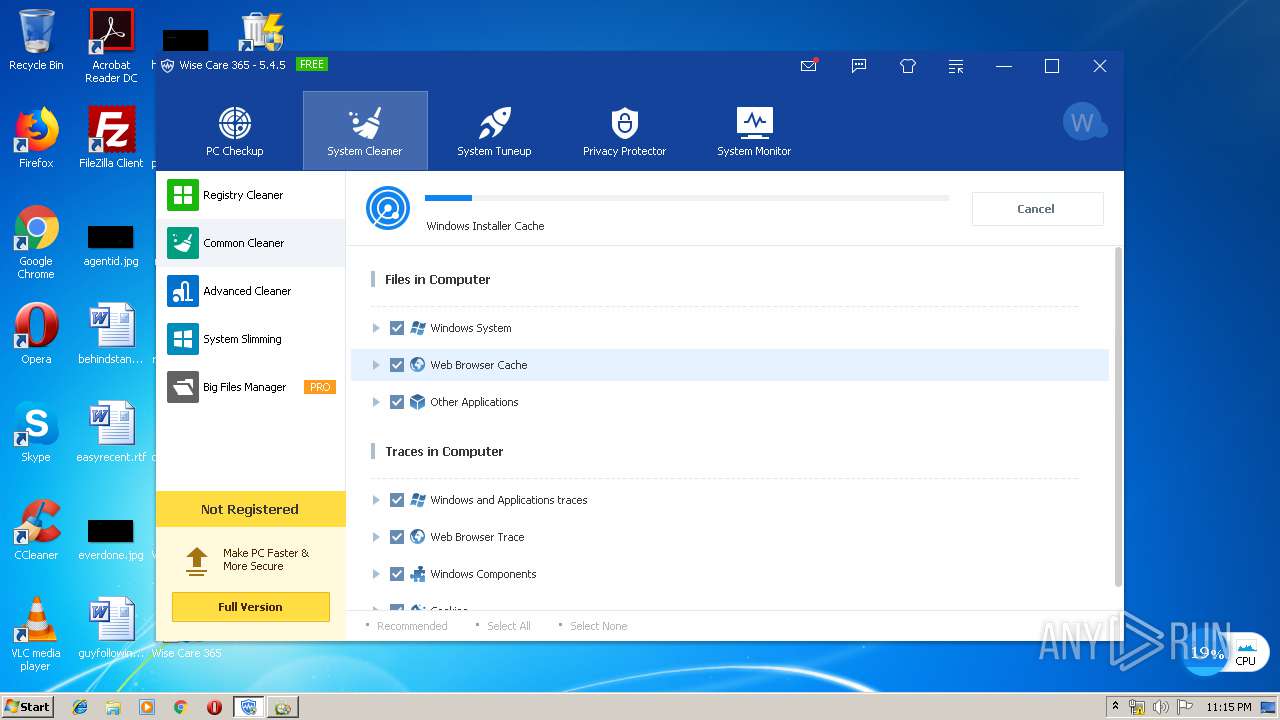Open the skin shirt icon
The image size is (1280, 720).
point(908,66)
